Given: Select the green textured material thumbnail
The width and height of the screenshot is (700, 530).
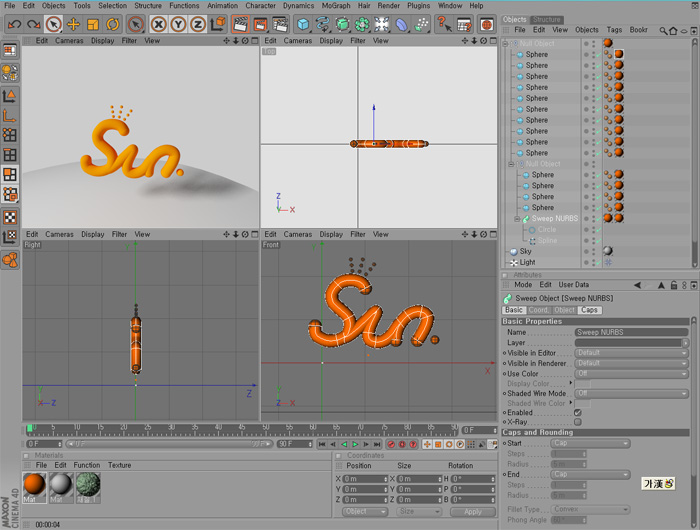Looking at the screenshot, I should click(88, 487).
